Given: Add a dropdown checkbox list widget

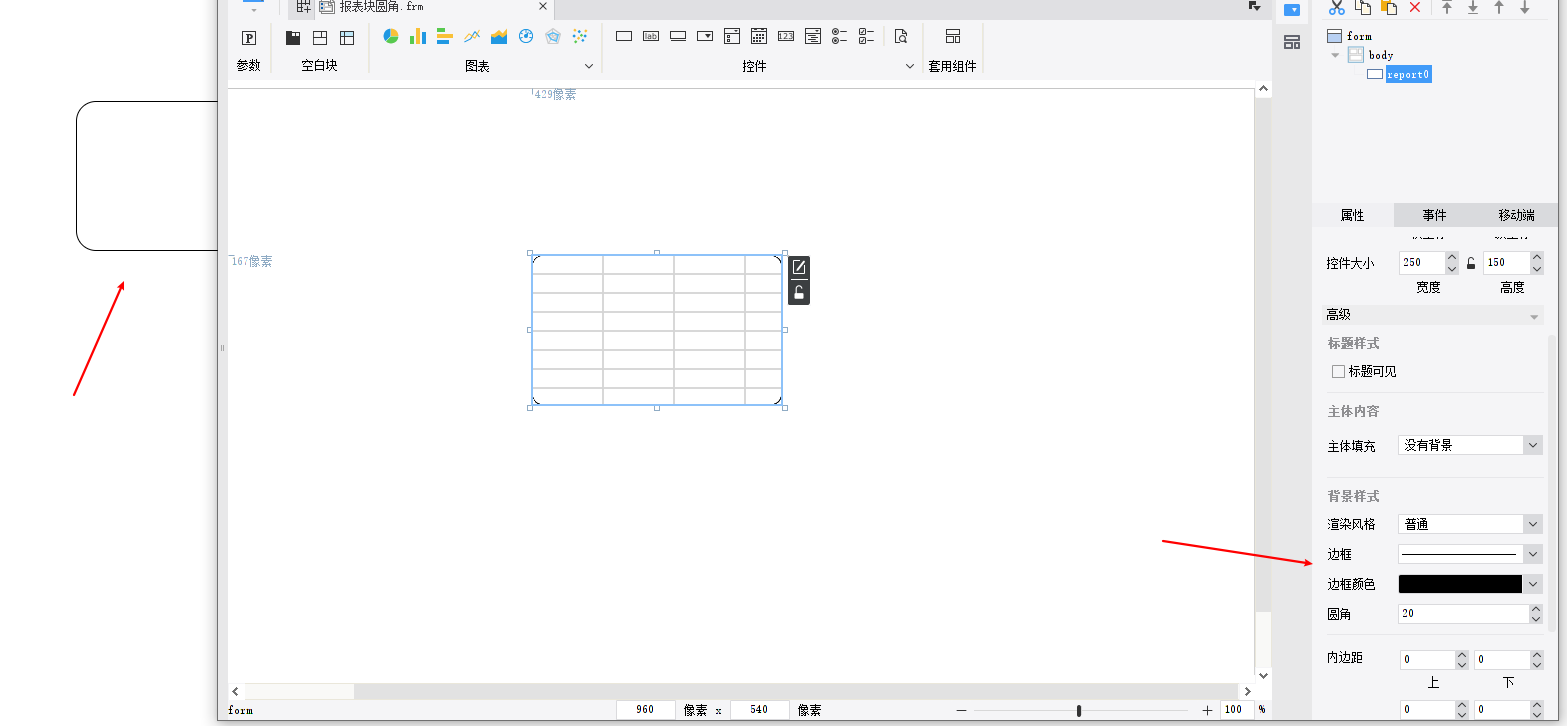Looking at the screenshot, I should (x=732, y=36).
